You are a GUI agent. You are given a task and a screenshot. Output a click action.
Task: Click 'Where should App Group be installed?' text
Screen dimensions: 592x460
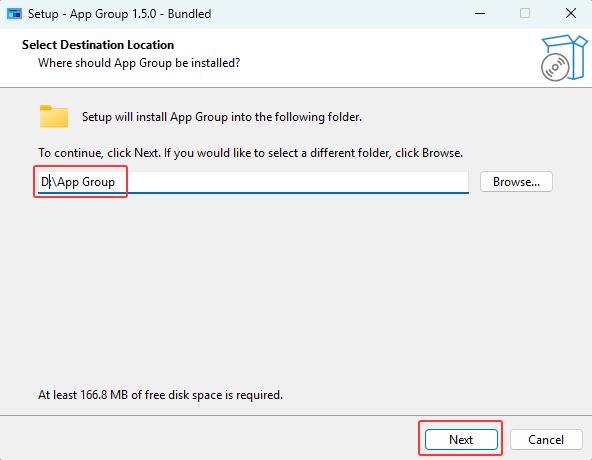pos(139,63)
